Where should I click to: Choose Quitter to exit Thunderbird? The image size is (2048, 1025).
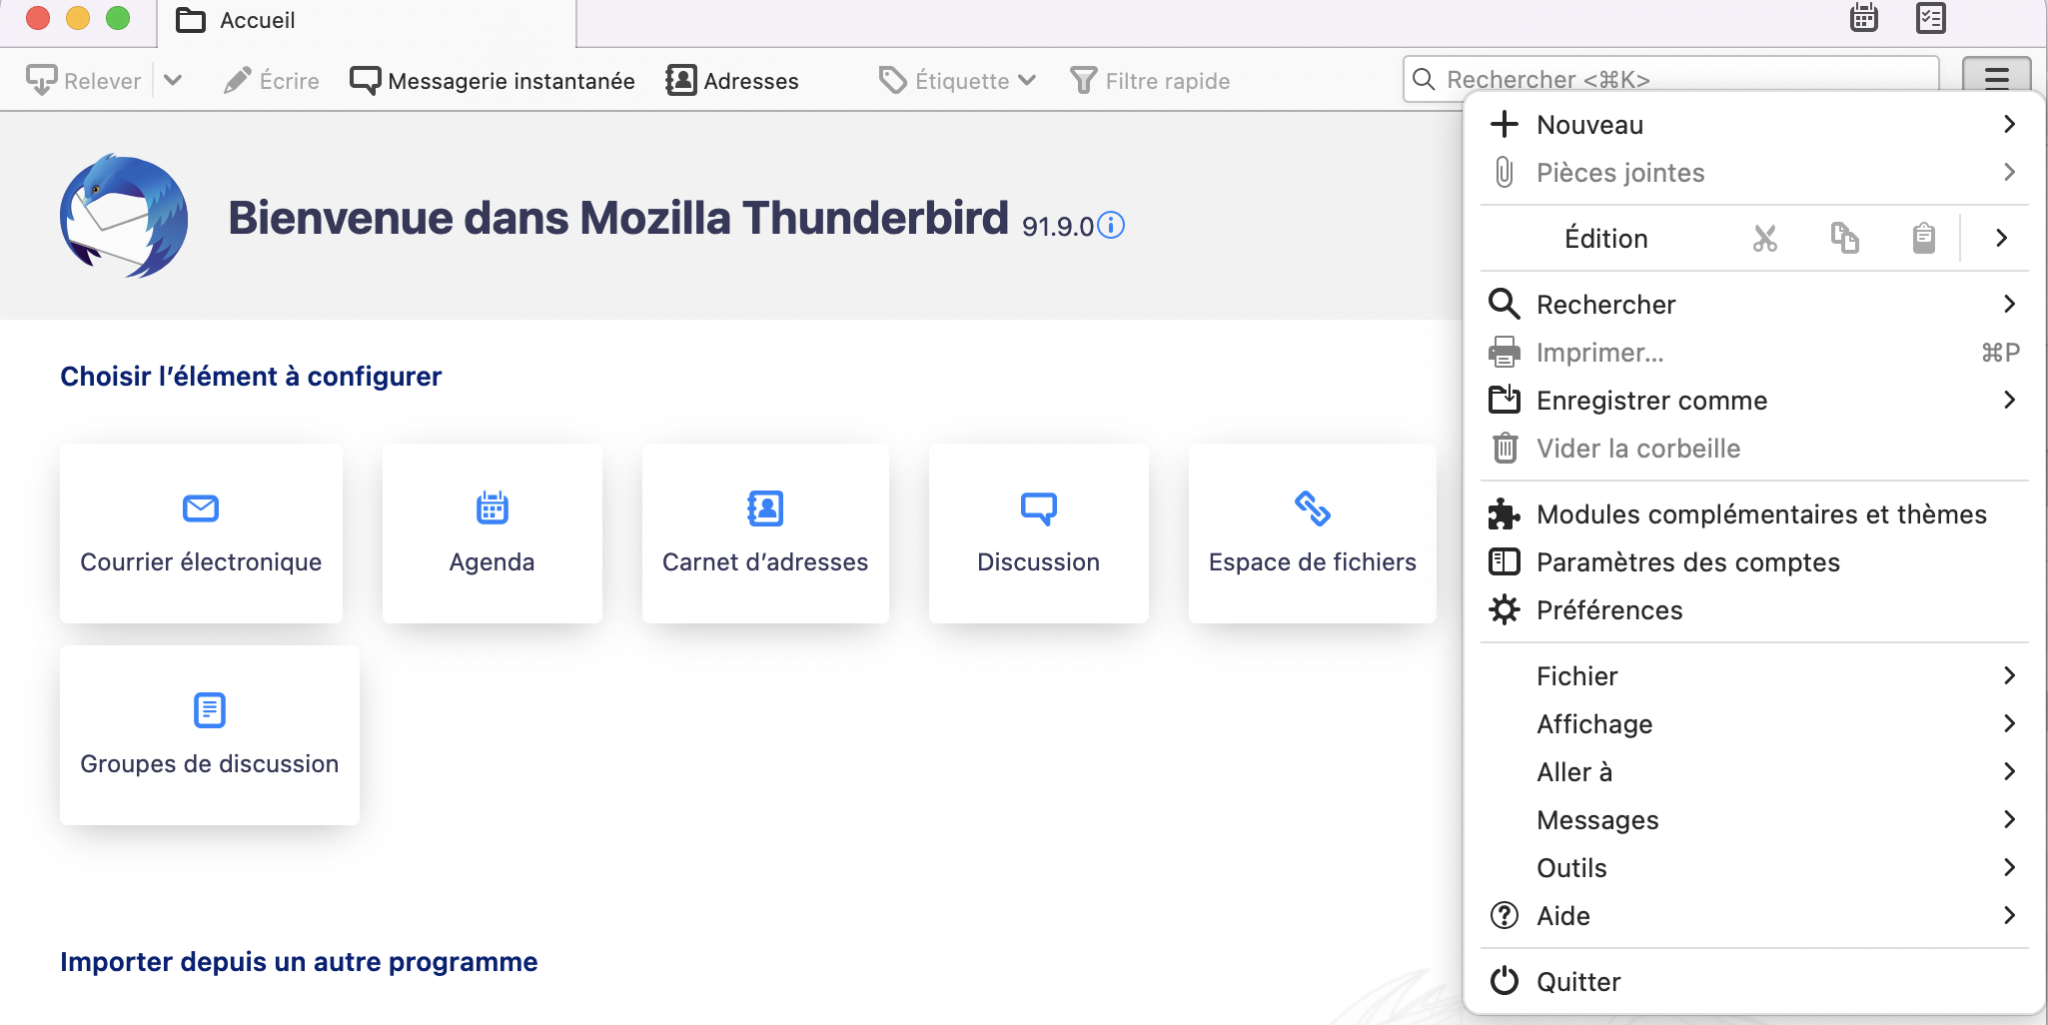(x=1753, y=982)
